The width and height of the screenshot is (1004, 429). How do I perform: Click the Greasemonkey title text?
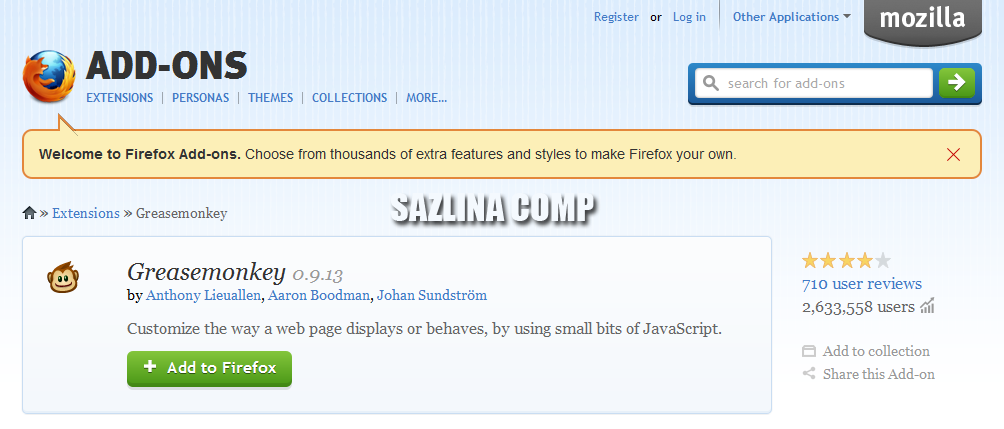(x=206, y=272)
